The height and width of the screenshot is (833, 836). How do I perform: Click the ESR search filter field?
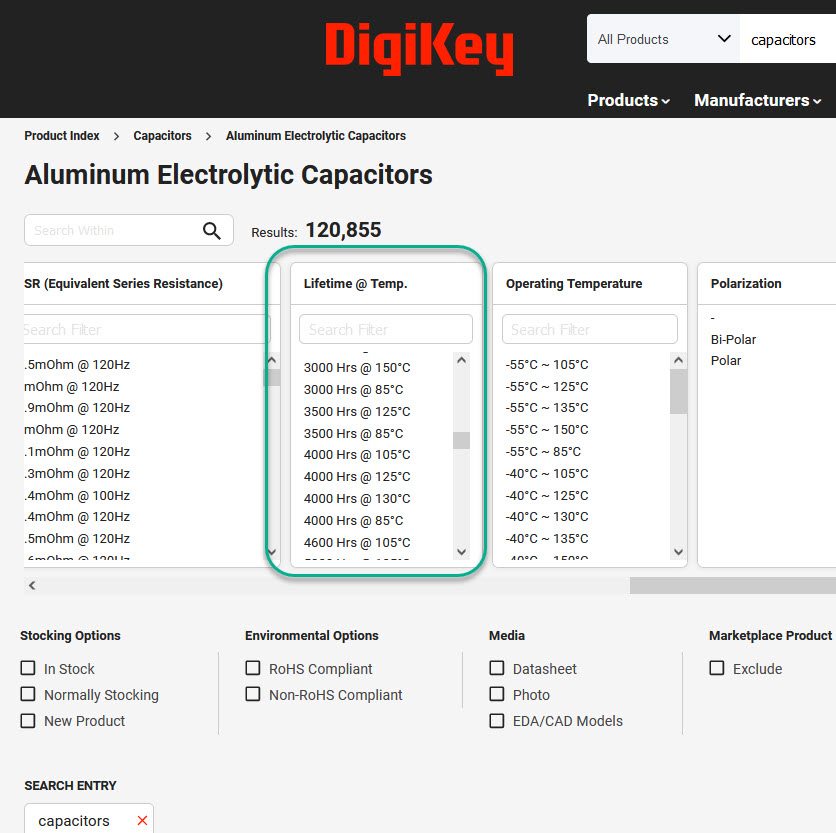(x=147, y=329)
